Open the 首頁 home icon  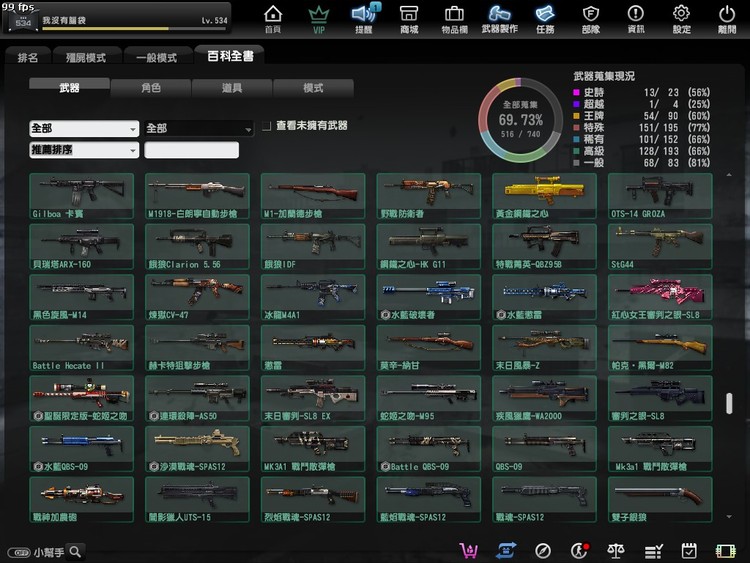click(x=272, y=19)
